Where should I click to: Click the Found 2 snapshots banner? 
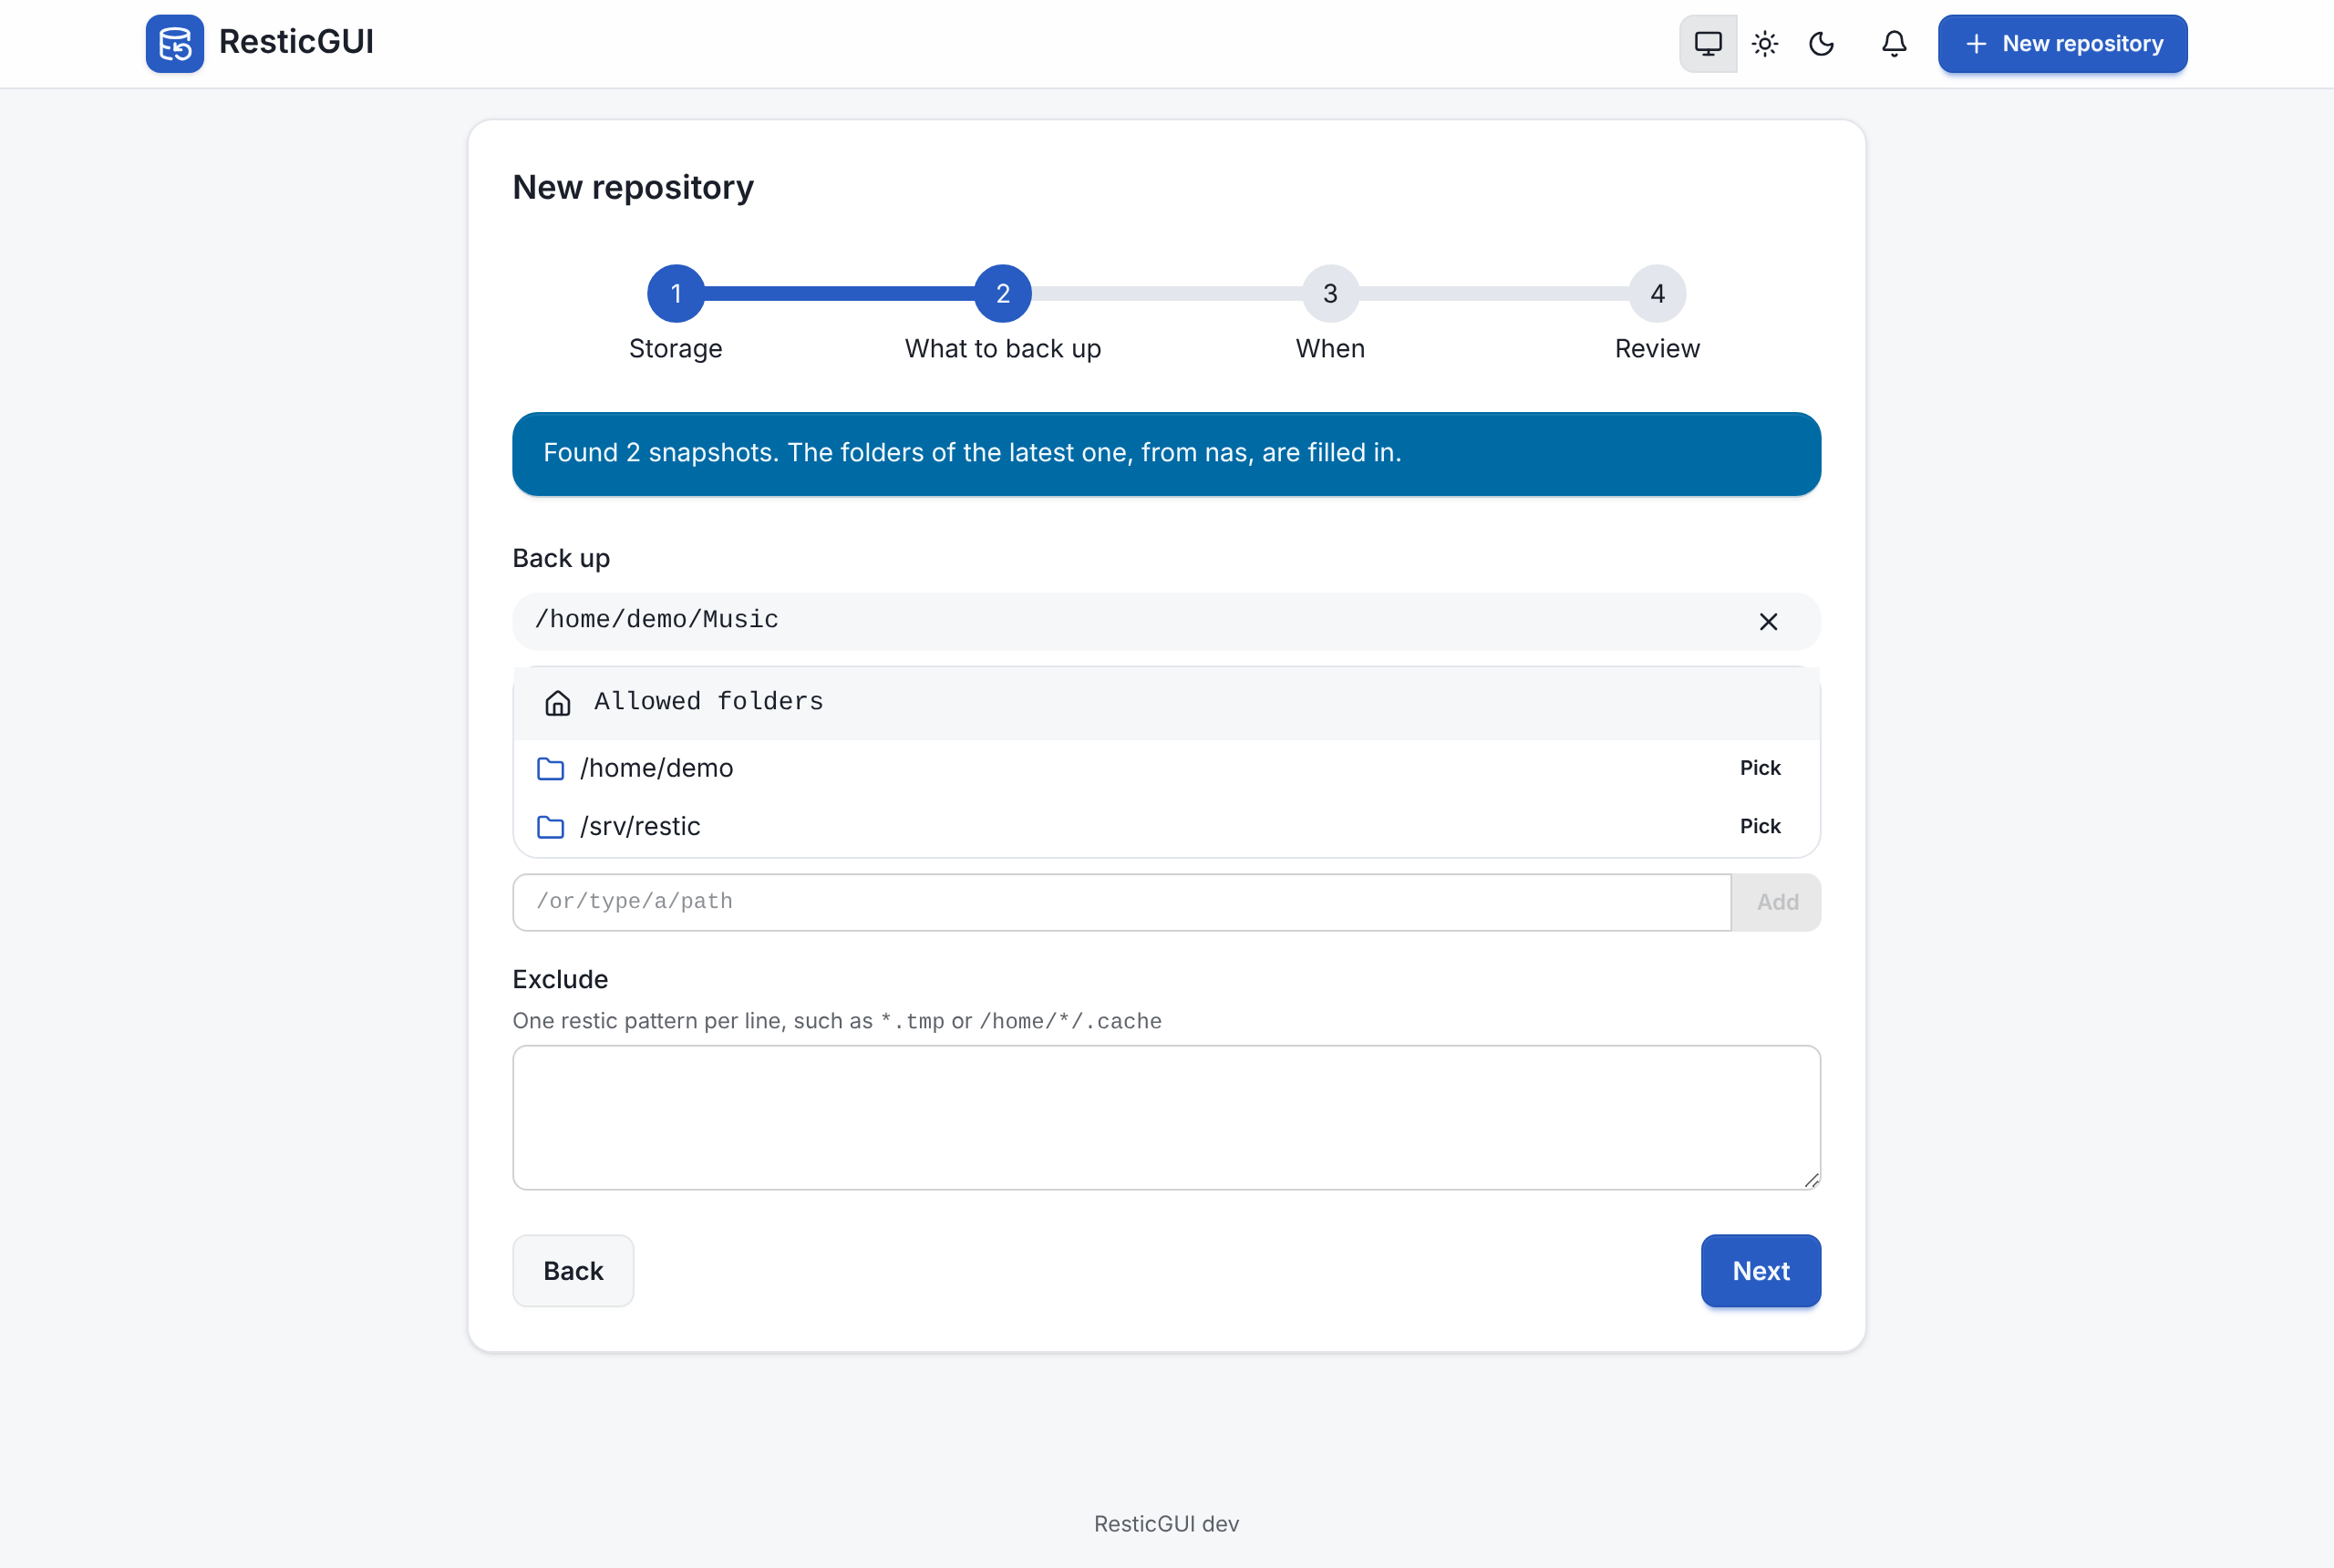click(x=1166, y=453)
